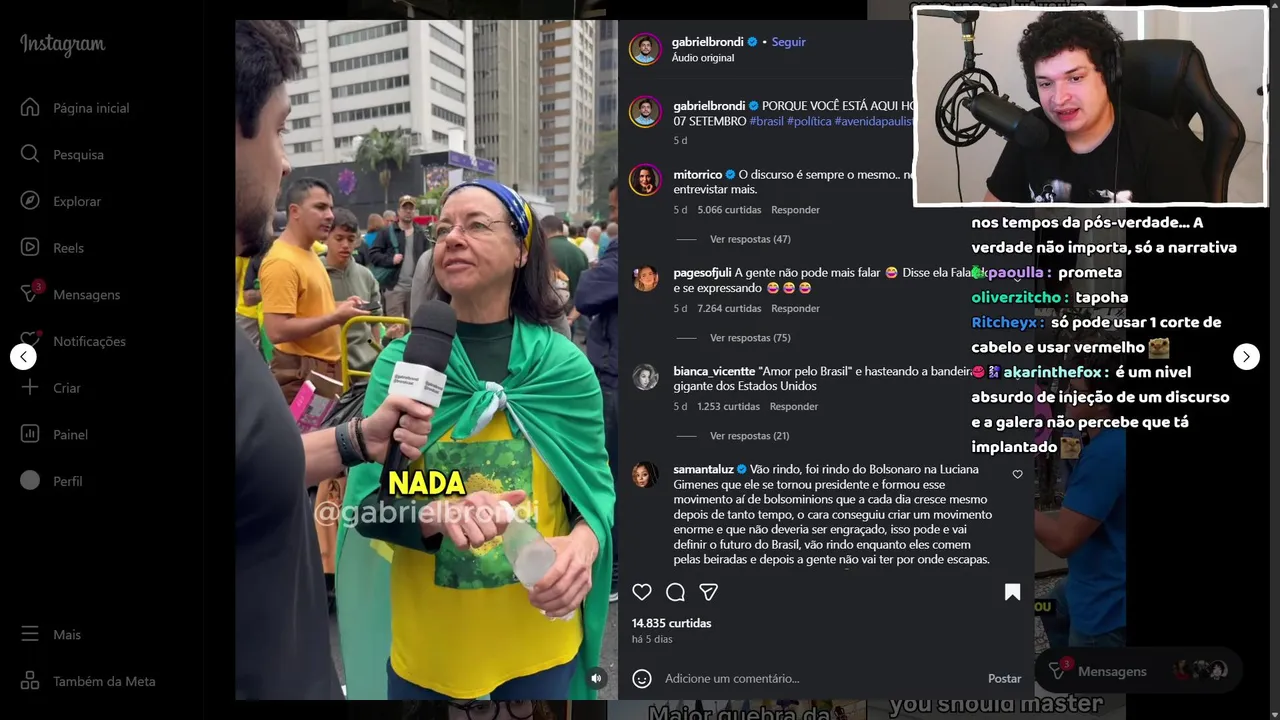The image size is (1280, 720).
Task: Go to previous post arrow
Action: point(24,357)
